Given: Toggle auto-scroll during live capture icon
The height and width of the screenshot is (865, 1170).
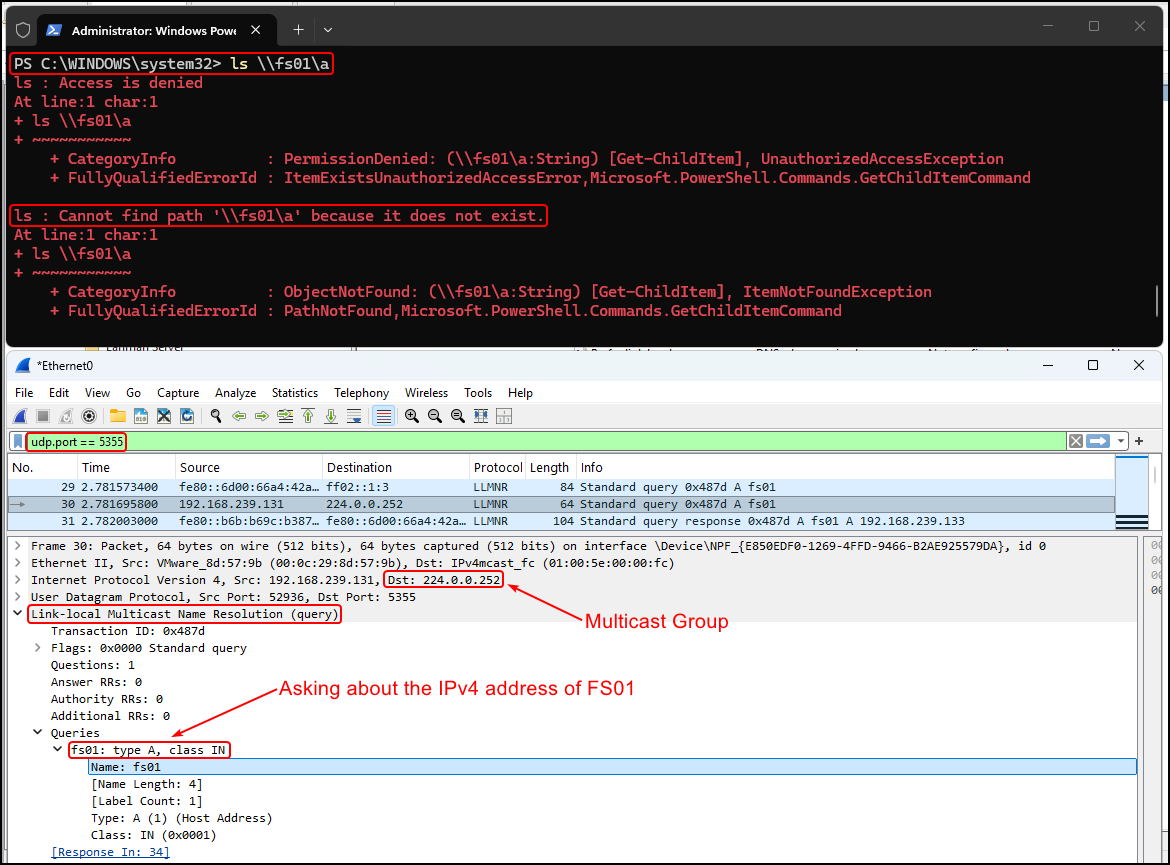Looking at the screenshot, I should pyautogui.click(x=354, y=416).
